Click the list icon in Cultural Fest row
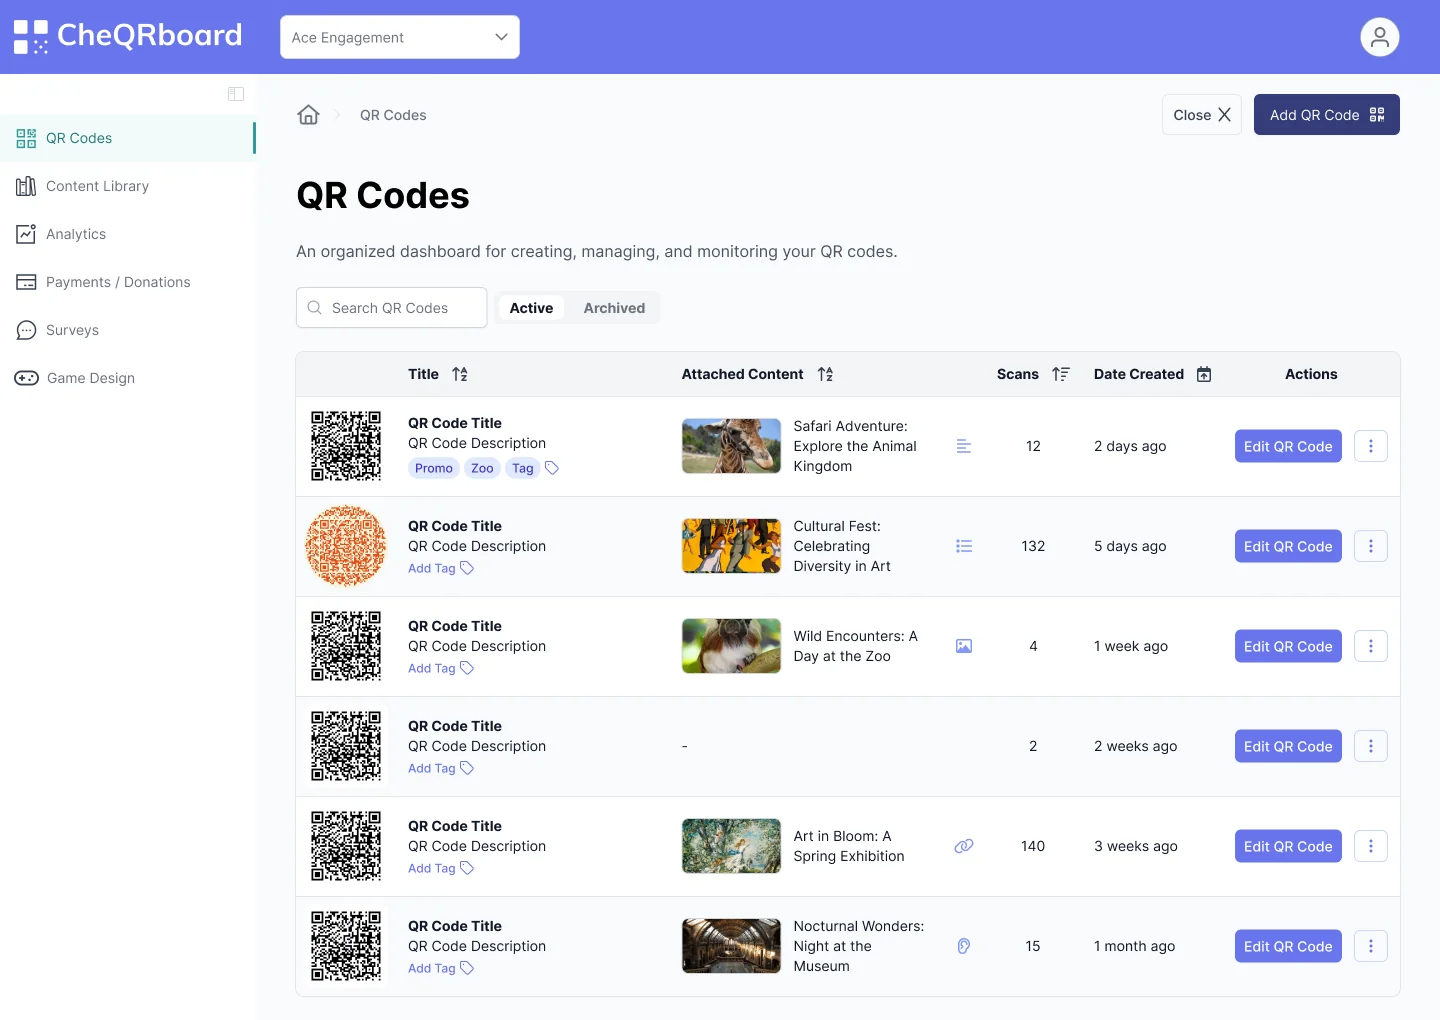 pos(964,546)
